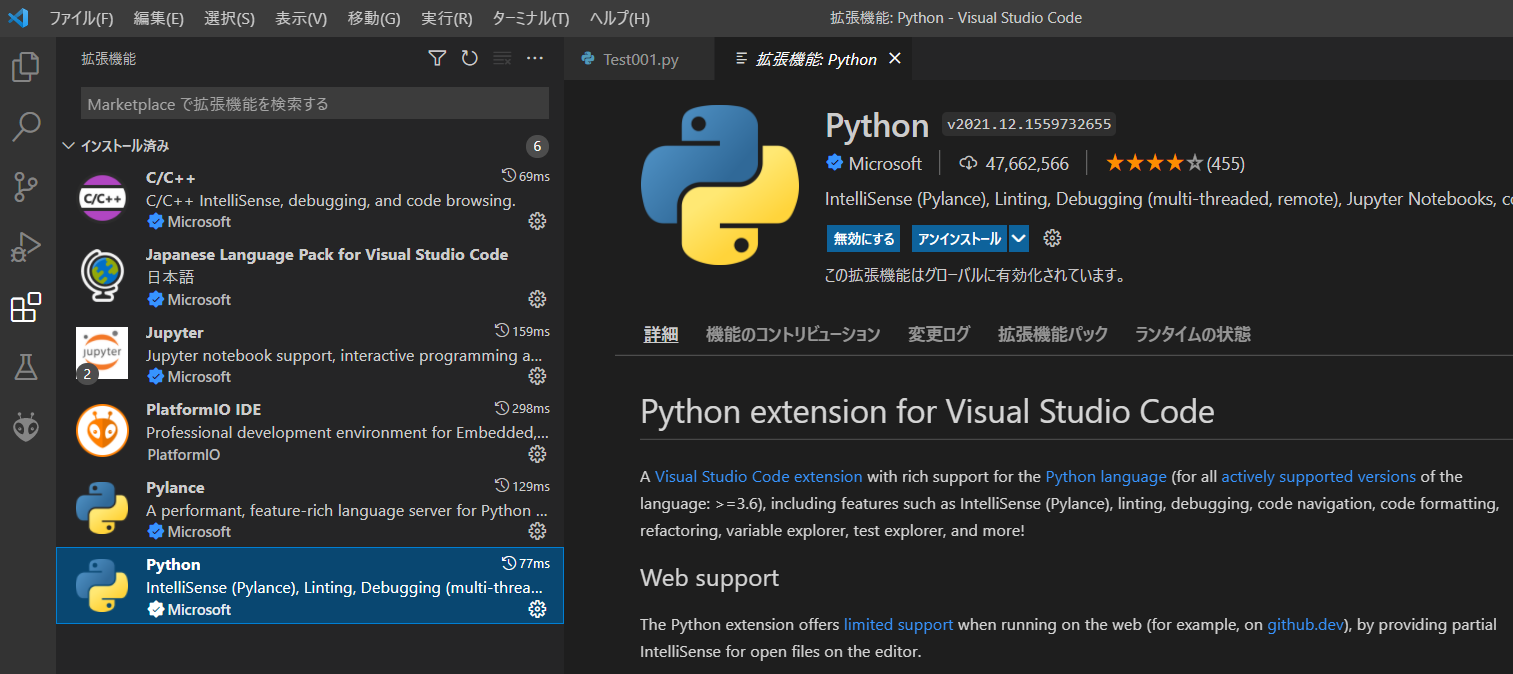
Task: Open the ターミナル(T) menu
Action: (530, 18)
